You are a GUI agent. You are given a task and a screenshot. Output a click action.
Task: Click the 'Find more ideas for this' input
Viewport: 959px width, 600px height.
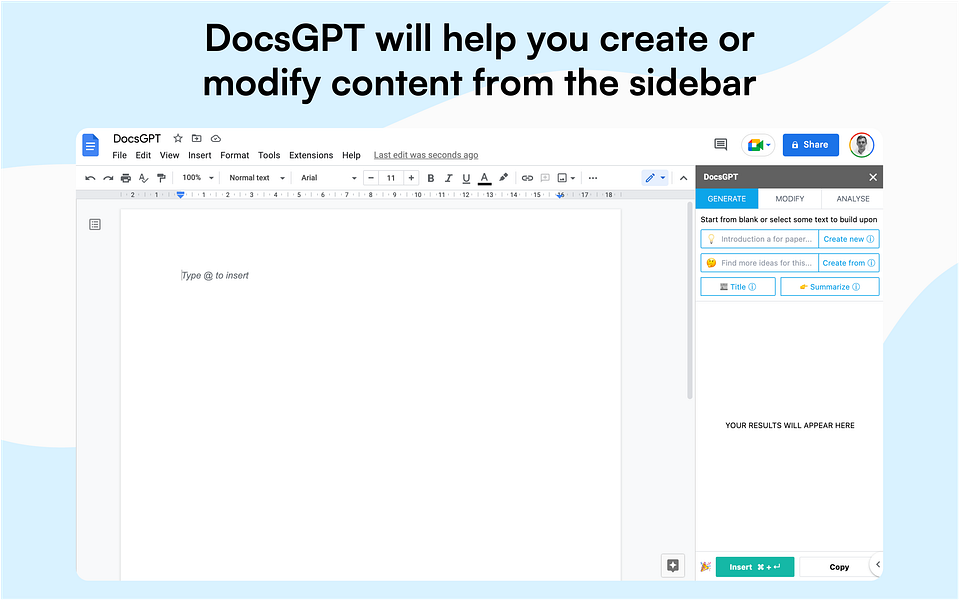coord(760,263)
